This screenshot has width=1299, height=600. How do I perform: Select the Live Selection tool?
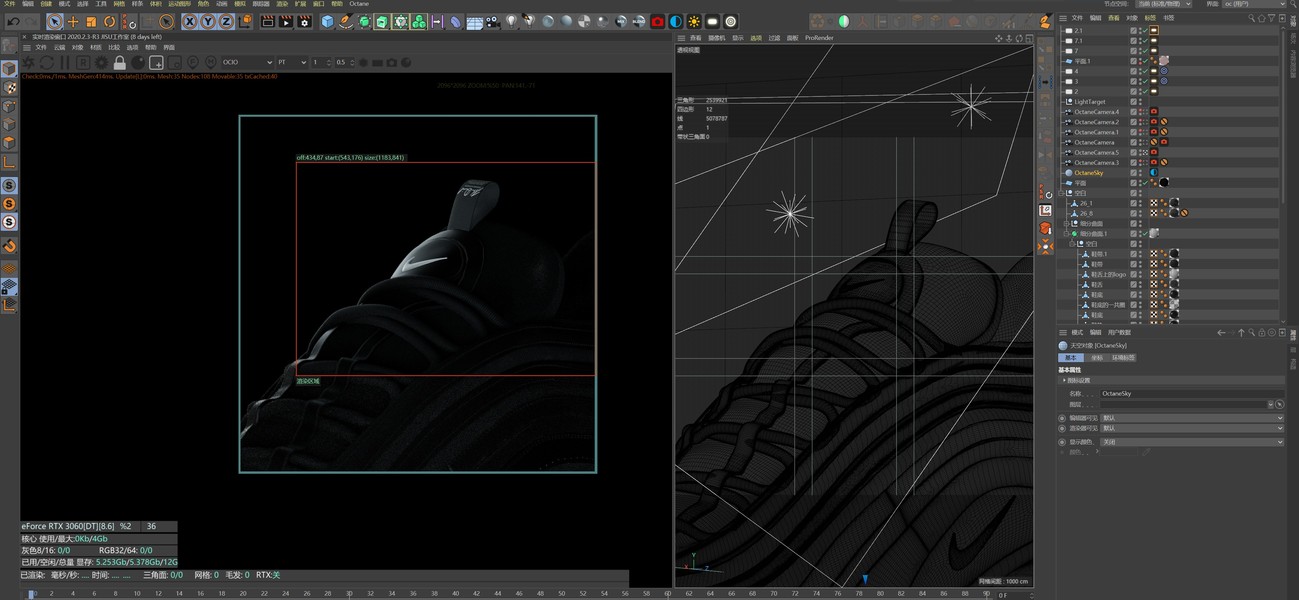55,21
